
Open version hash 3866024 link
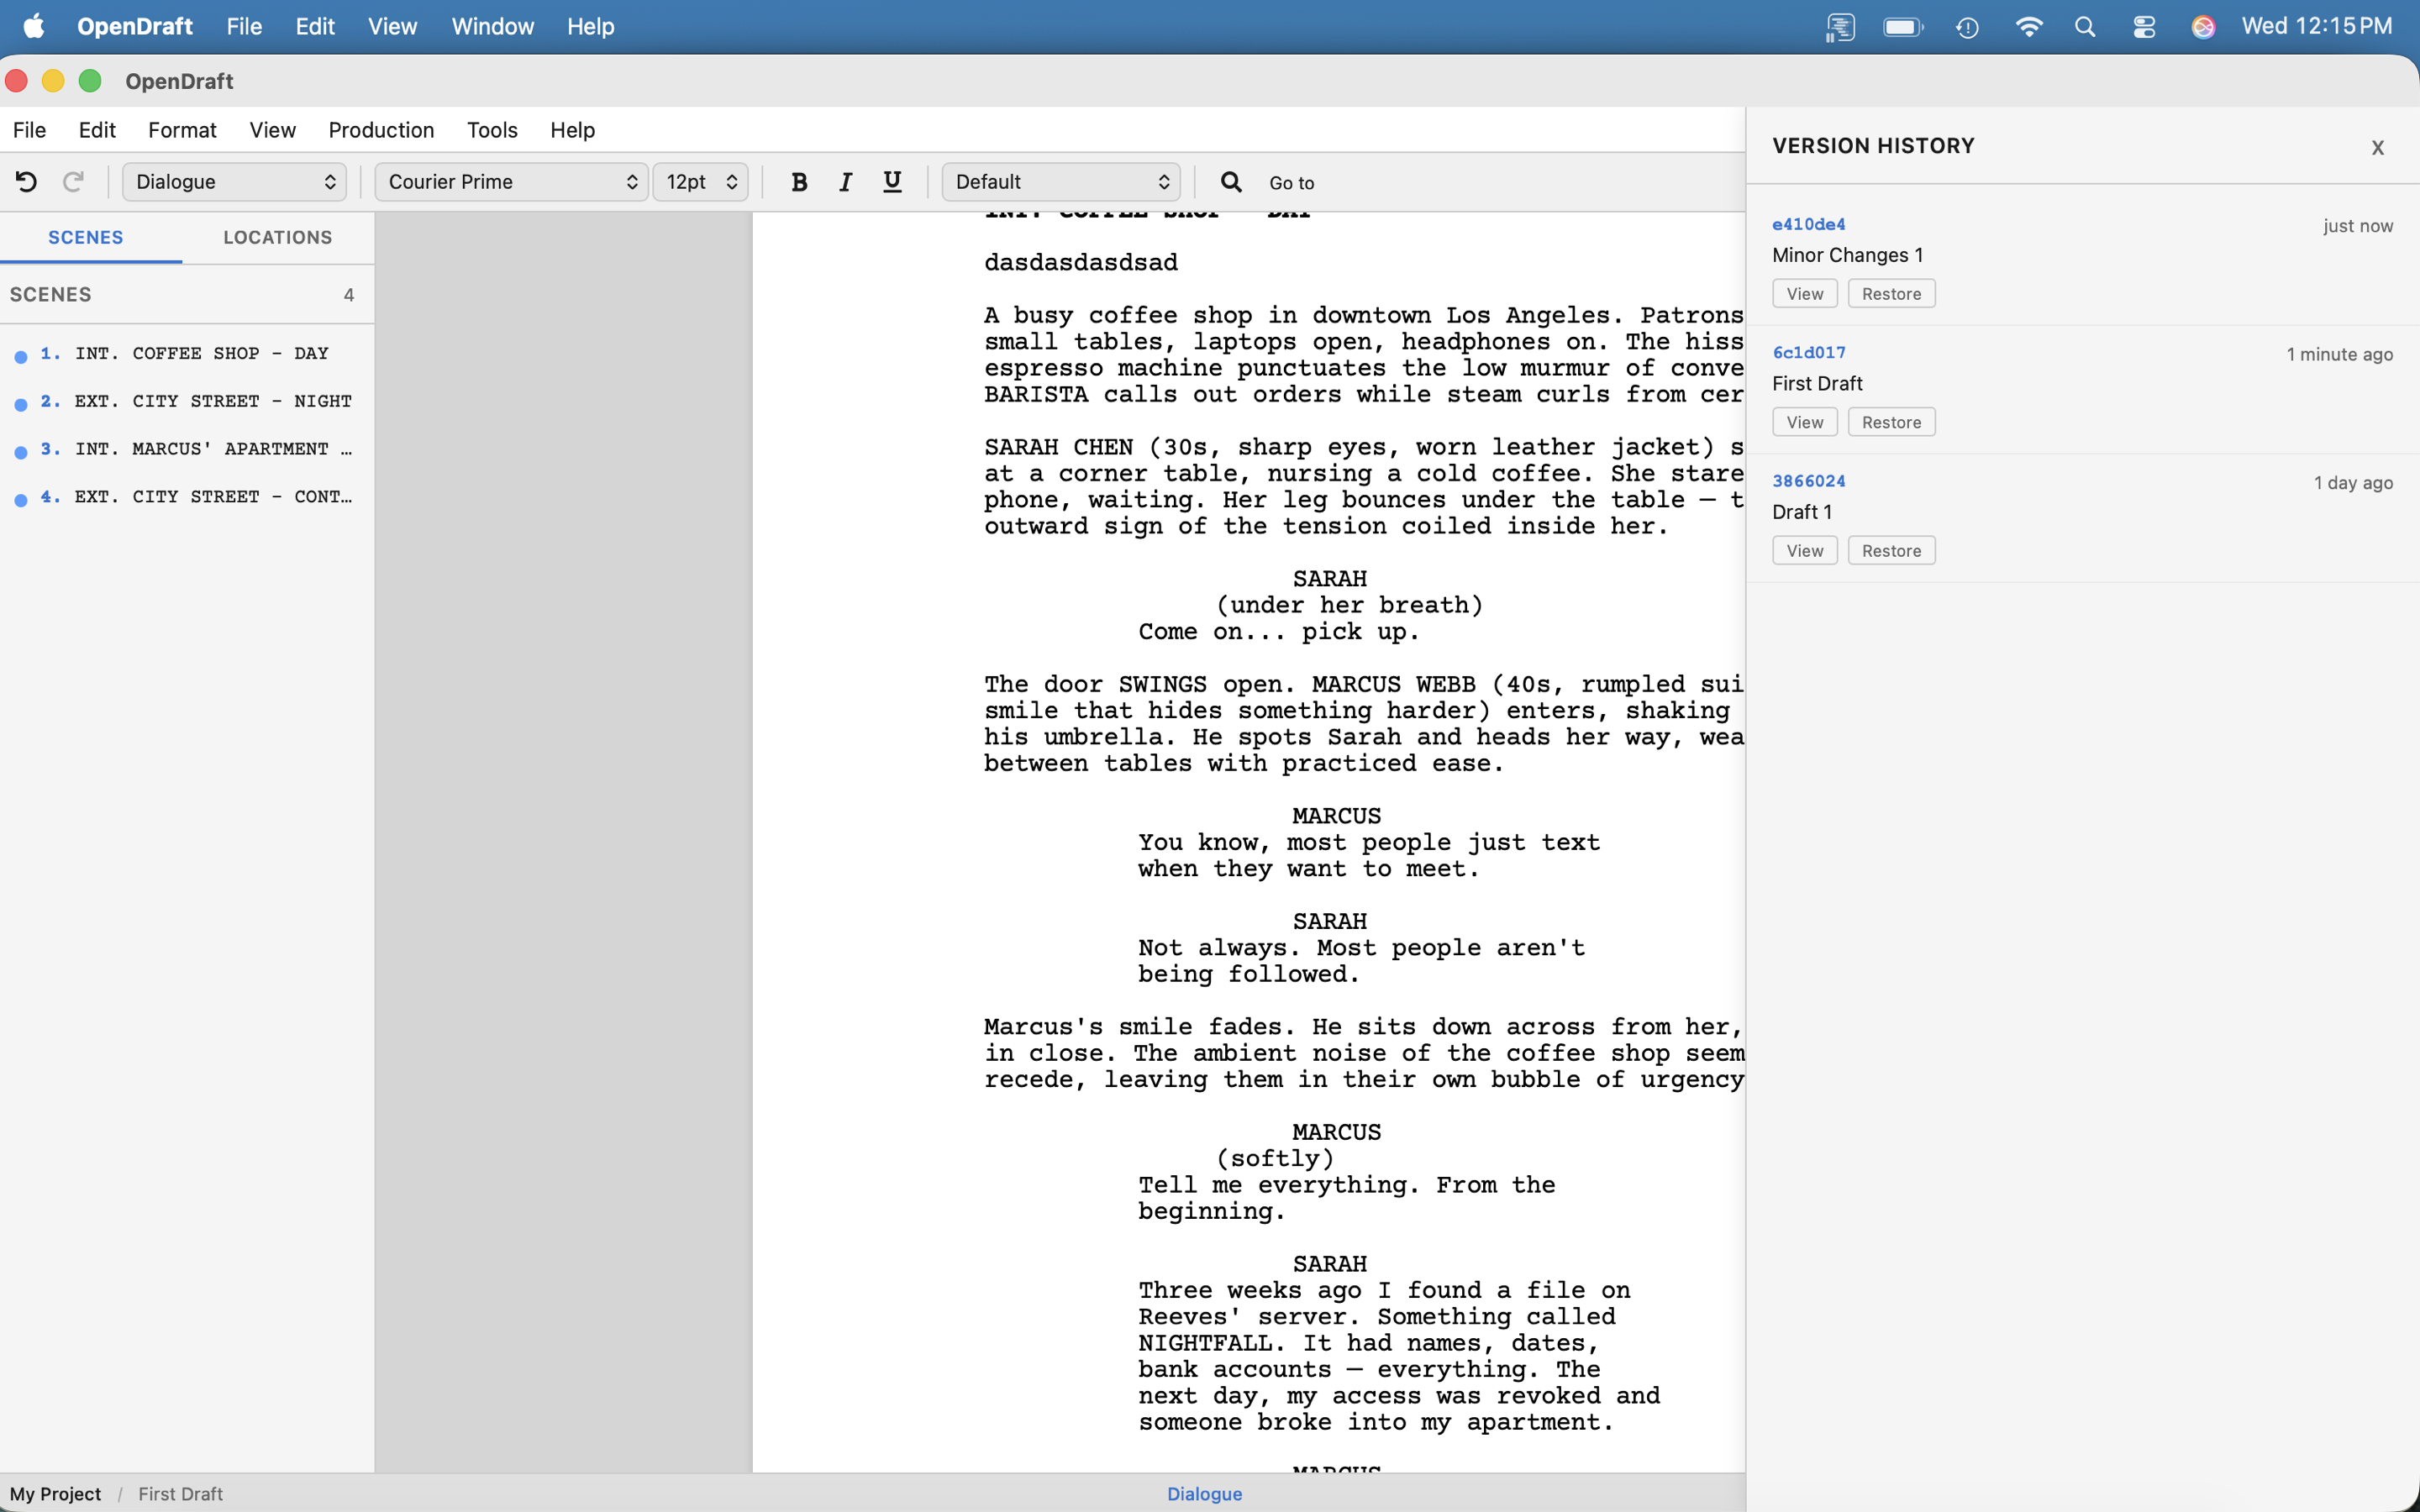coord(1808,481)
